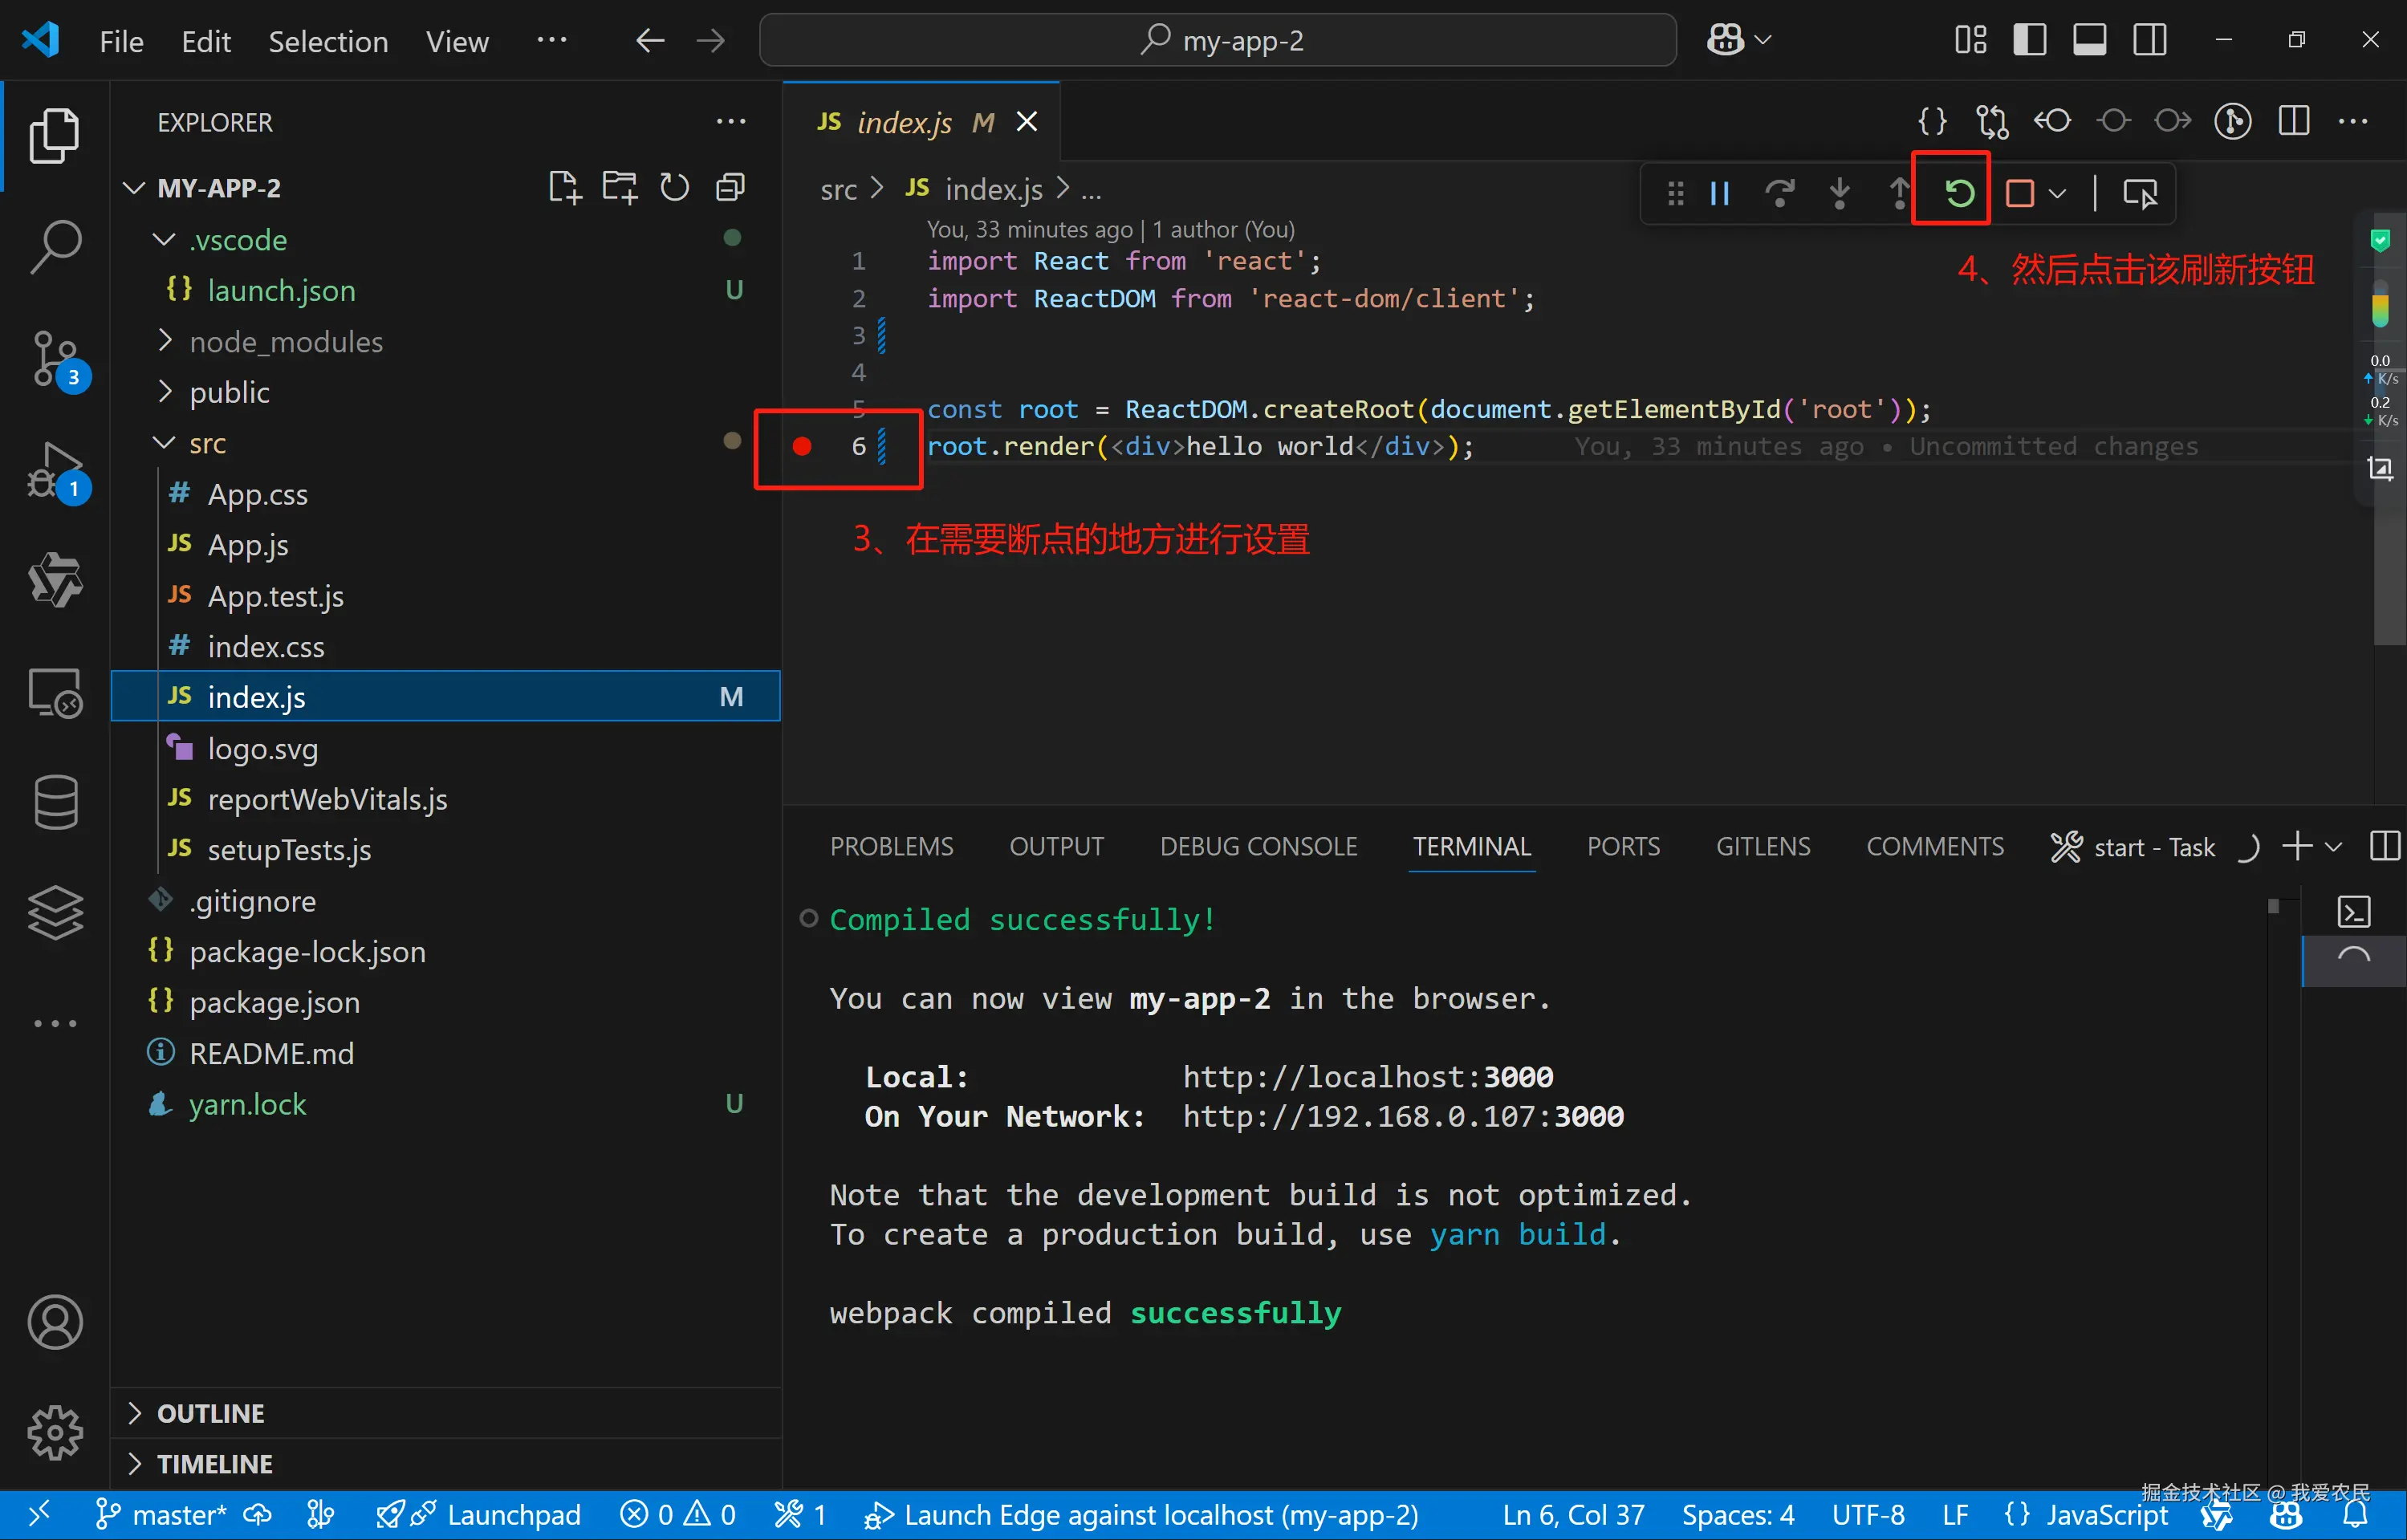Open the Search view in the activity bar
The height and width of the screenshot is (1540, 2407).
click(55, 246)
